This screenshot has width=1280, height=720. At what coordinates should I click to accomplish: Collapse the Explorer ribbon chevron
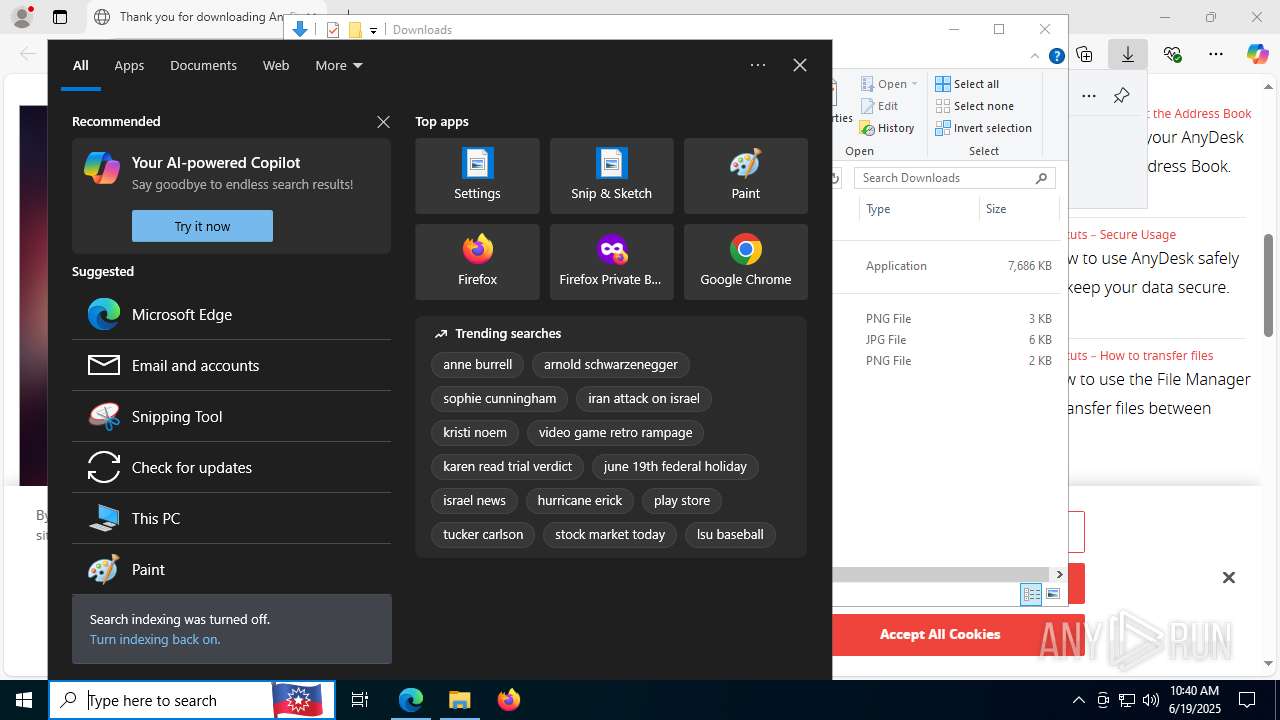click(x=1035, y=56)
